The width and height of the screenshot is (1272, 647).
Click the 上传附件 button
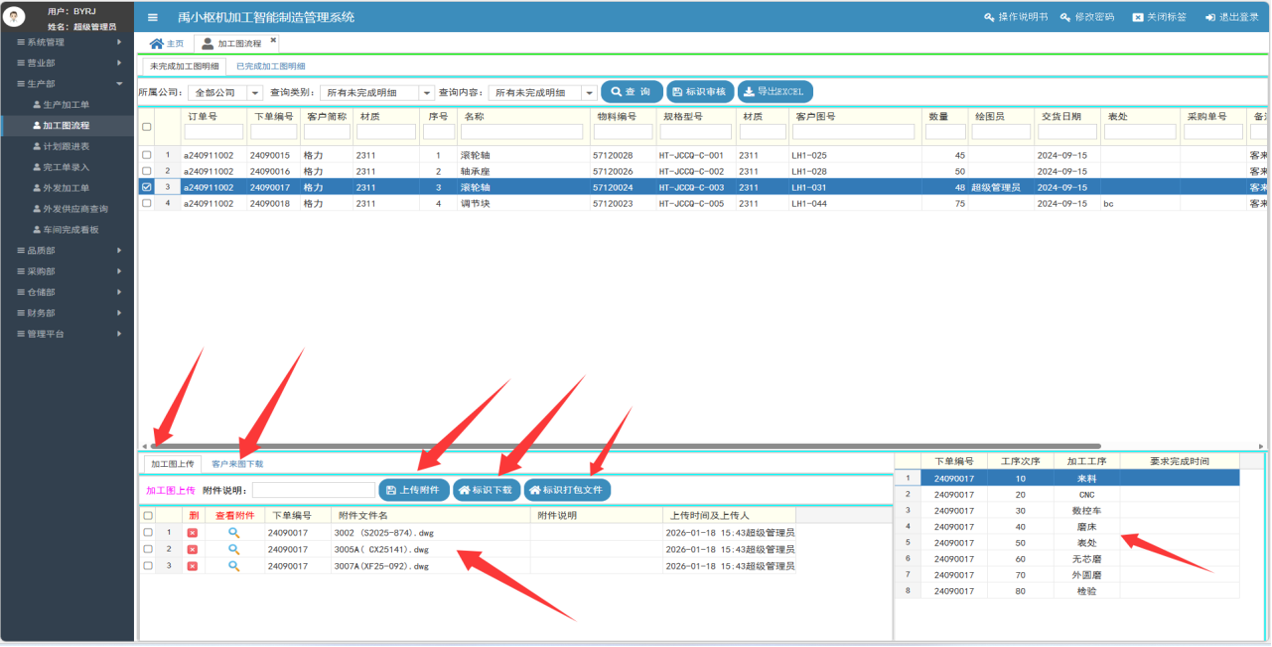(x=414, y=490)
